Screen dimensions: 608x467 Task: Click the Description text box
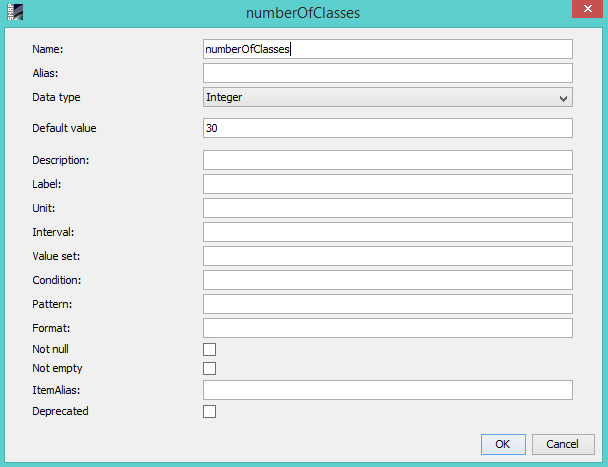click(387, 160)
